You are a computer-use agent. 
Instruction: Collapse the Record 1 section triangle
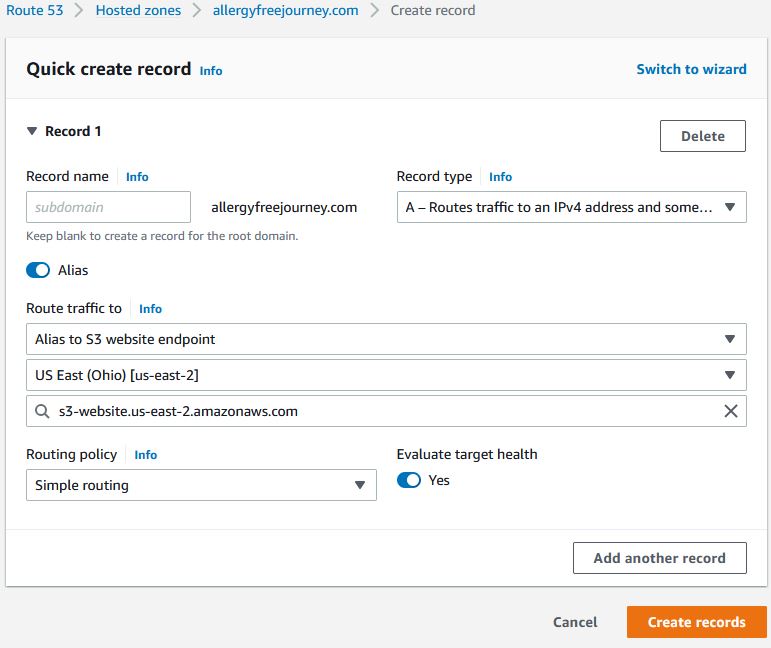(x=32, y=131)
